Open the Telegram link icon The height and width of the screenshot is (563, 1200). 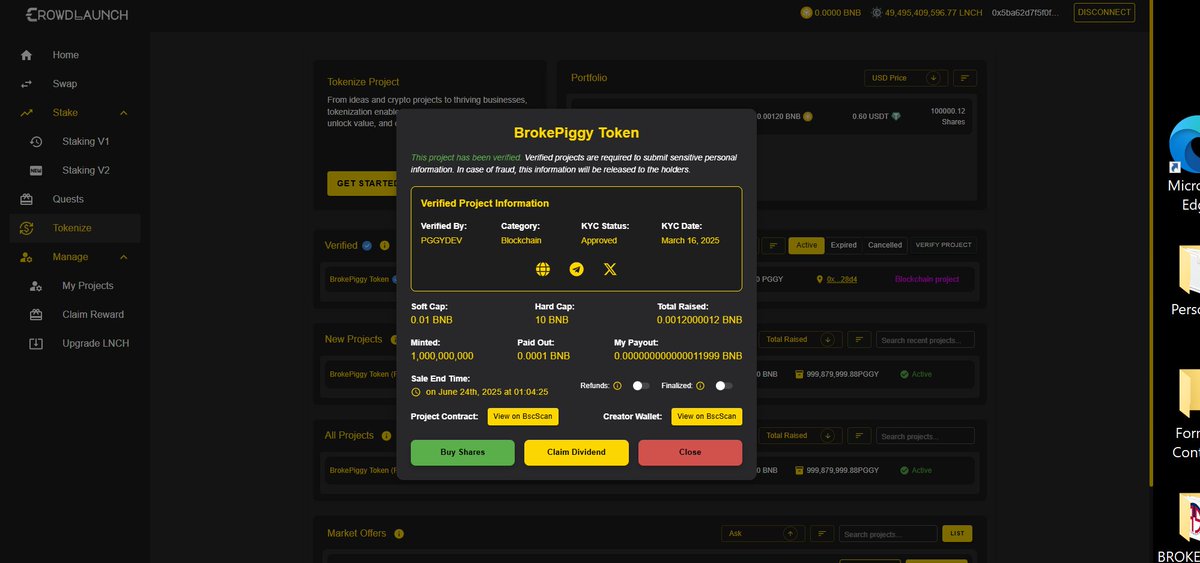point(576,269)
